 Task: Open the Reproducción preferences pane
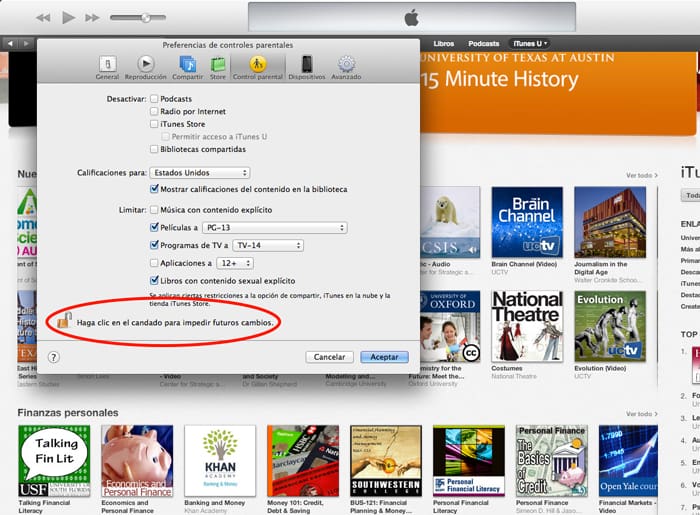click(x=146, y=67)
